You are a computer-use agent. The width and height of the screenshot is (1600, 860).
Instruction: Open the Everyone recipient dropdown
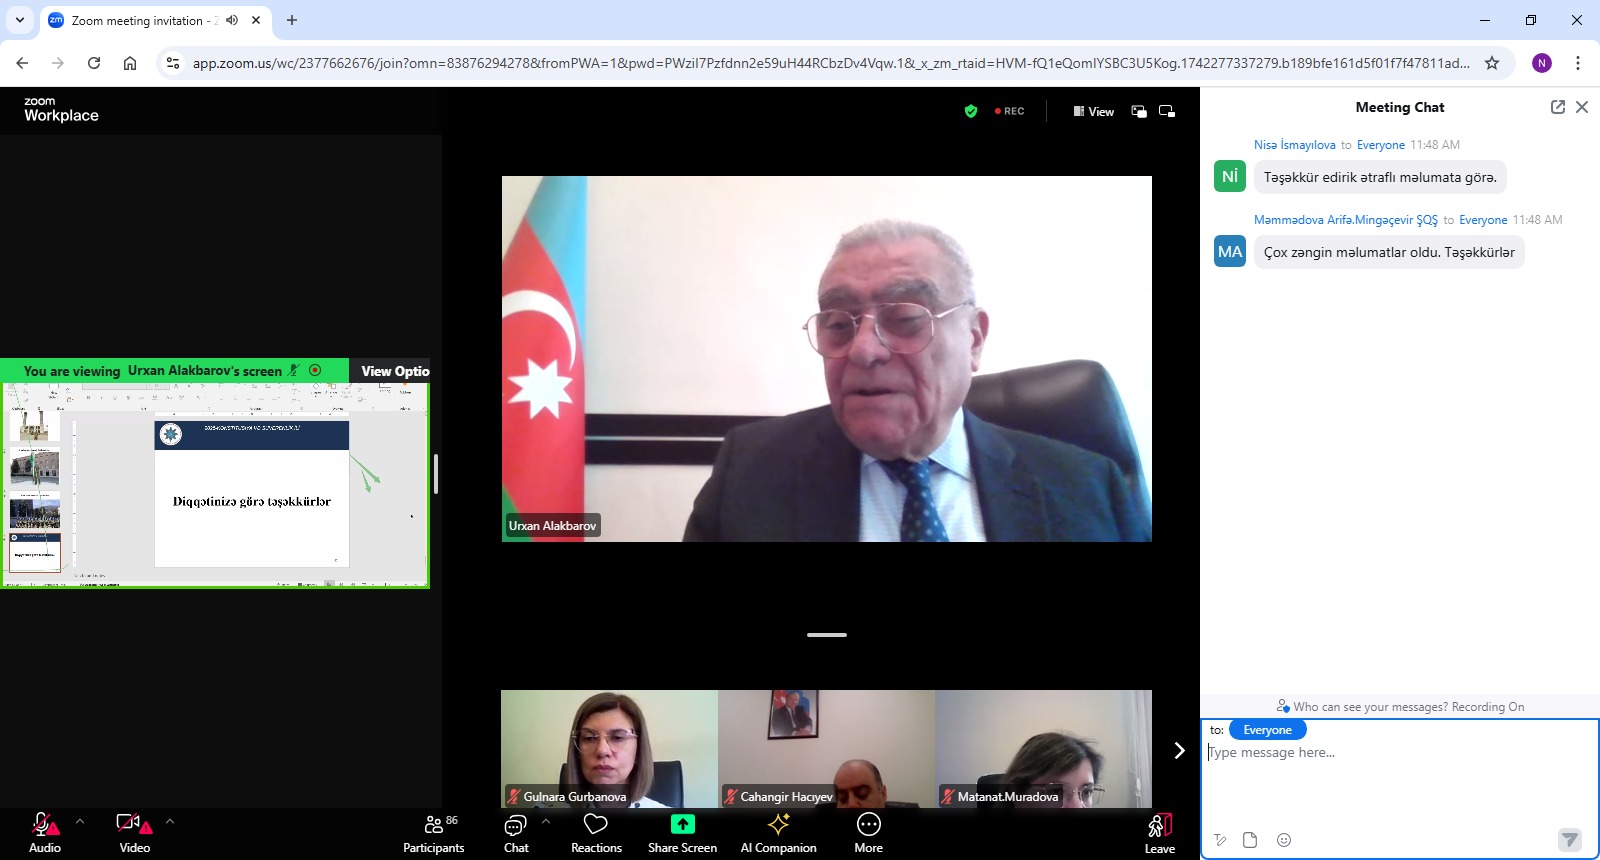1267,730
